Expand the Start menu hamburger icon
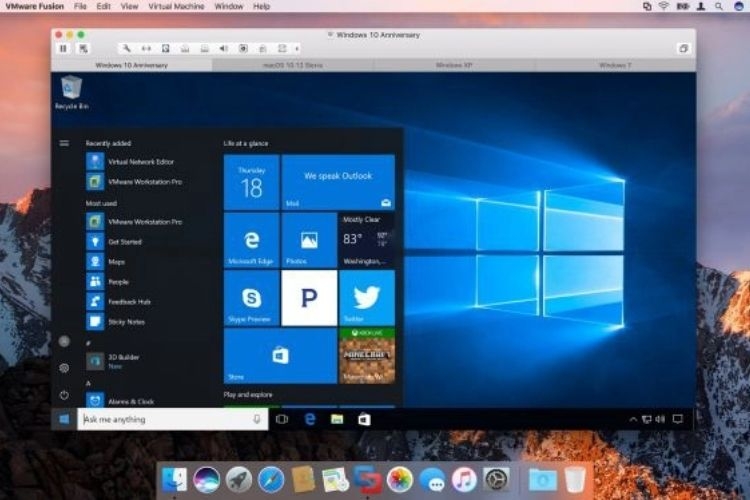This screenshot has height=500, width=750. tap(64, 143)
